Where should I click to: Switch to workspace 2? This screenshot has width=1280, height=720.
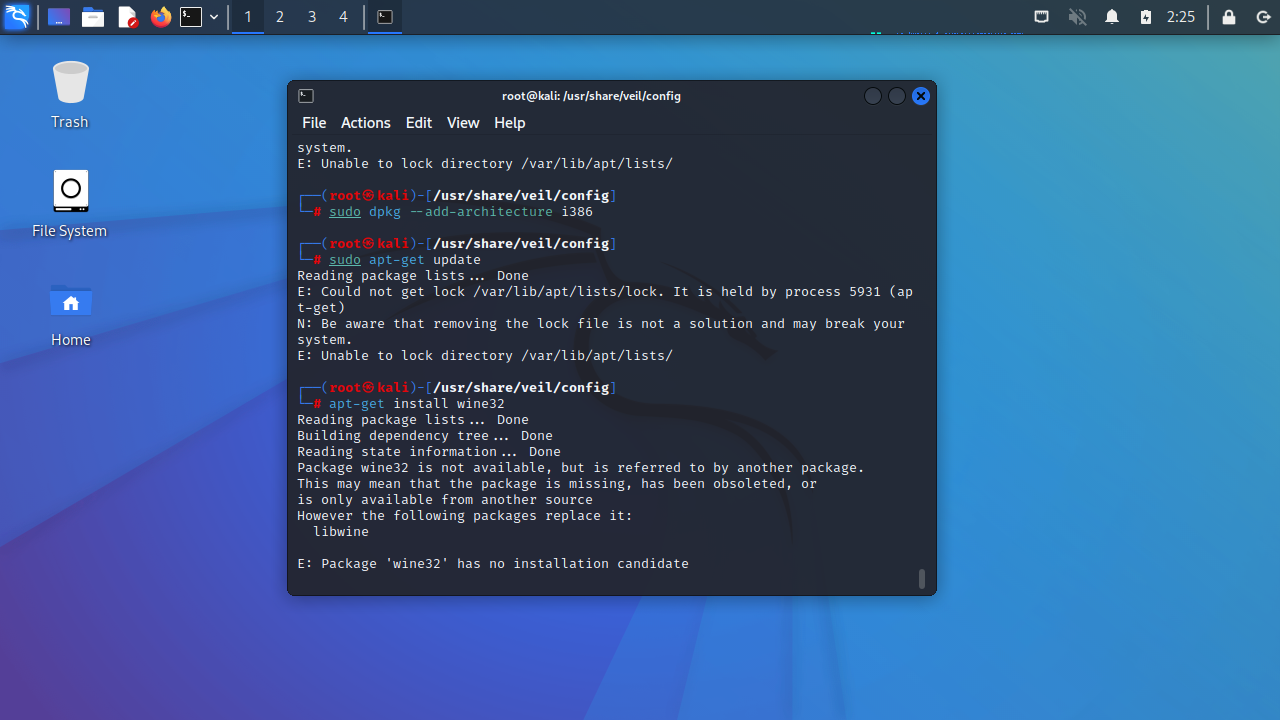[x=280, y=17]
